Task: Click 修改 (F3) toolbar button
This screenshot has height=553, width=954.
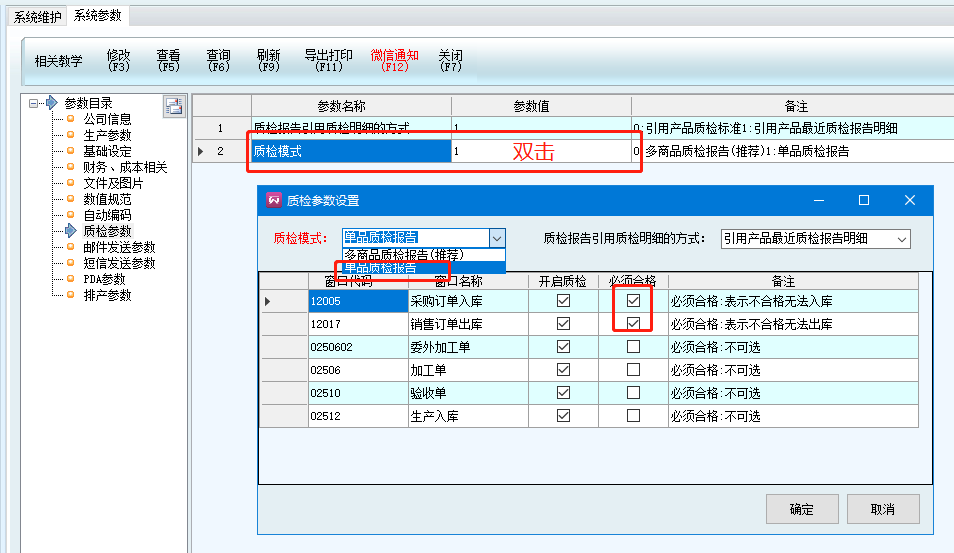Action: click(x=118, y=61)
